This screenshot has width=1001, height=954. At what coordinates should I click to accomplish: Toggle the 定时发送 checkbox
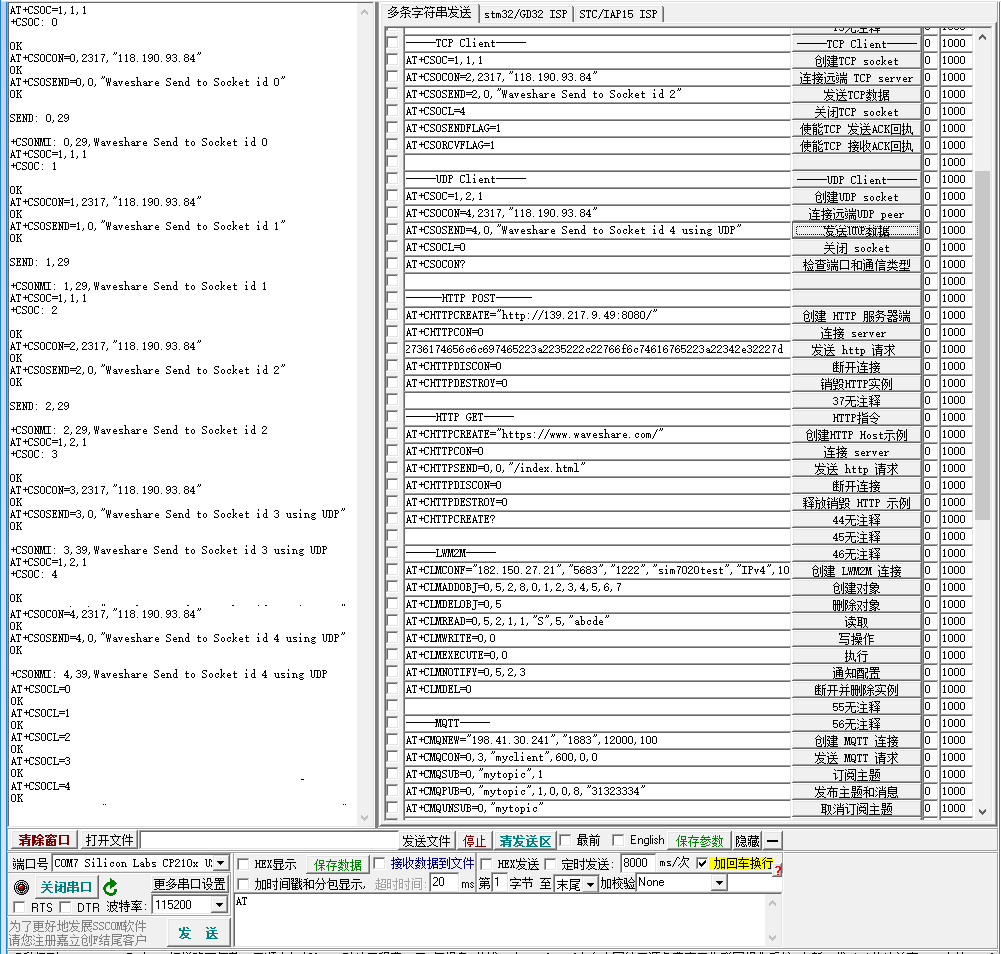pyautogui.click(x=550, y=864)
